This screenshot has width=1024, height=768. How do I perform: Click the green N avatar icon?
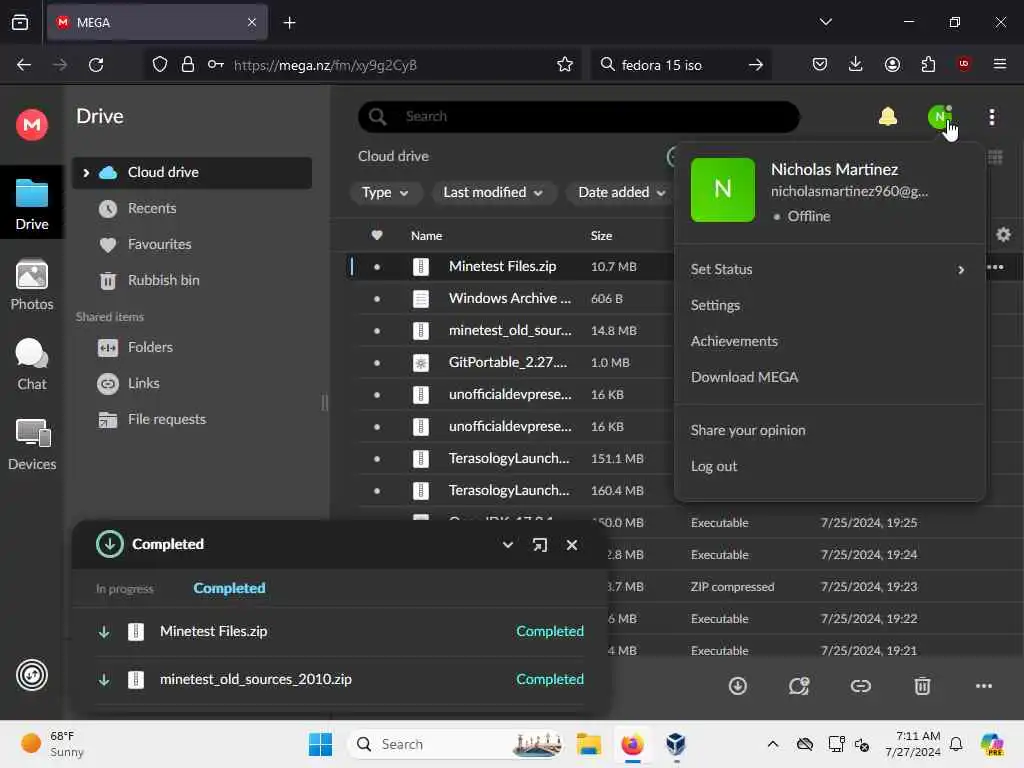939,117
